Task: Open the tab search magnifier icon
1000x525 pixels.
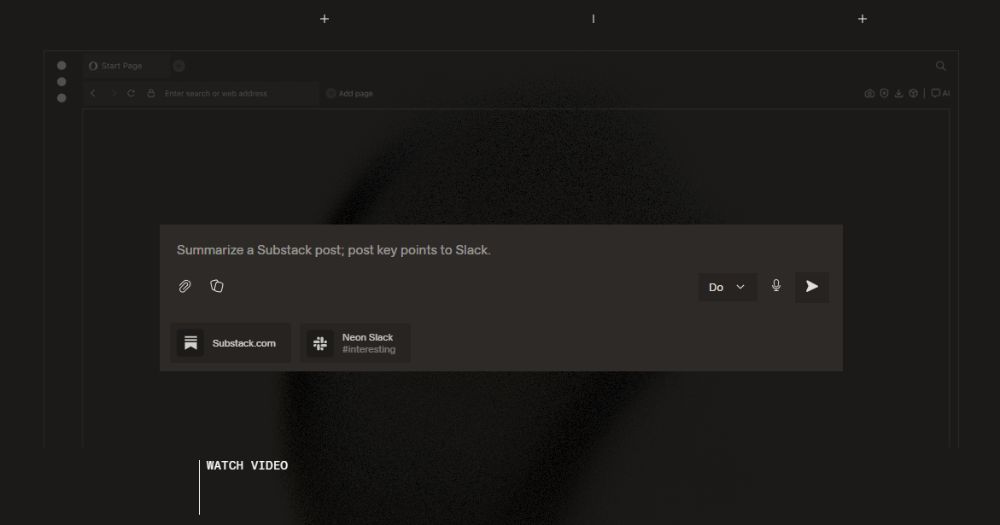Action: click(x=941, y=66)
